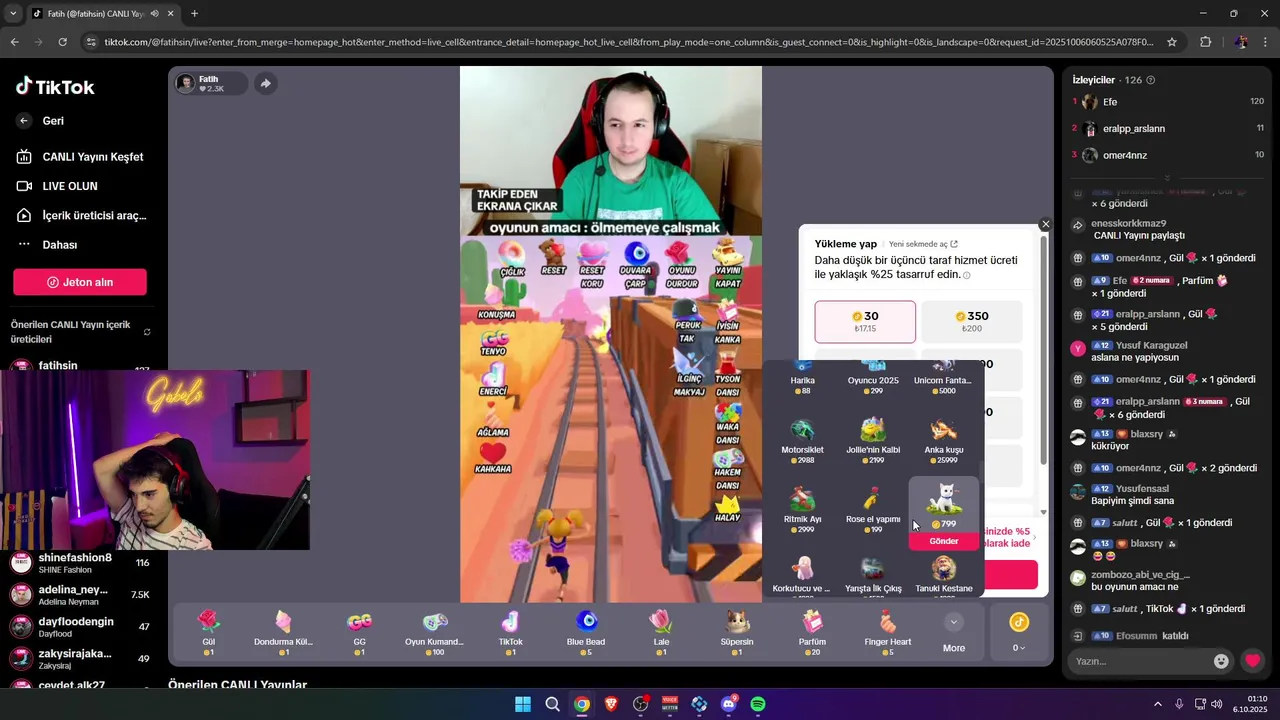
Task: Select the 30 coin recharge option
Action: [x=865, y=322]
